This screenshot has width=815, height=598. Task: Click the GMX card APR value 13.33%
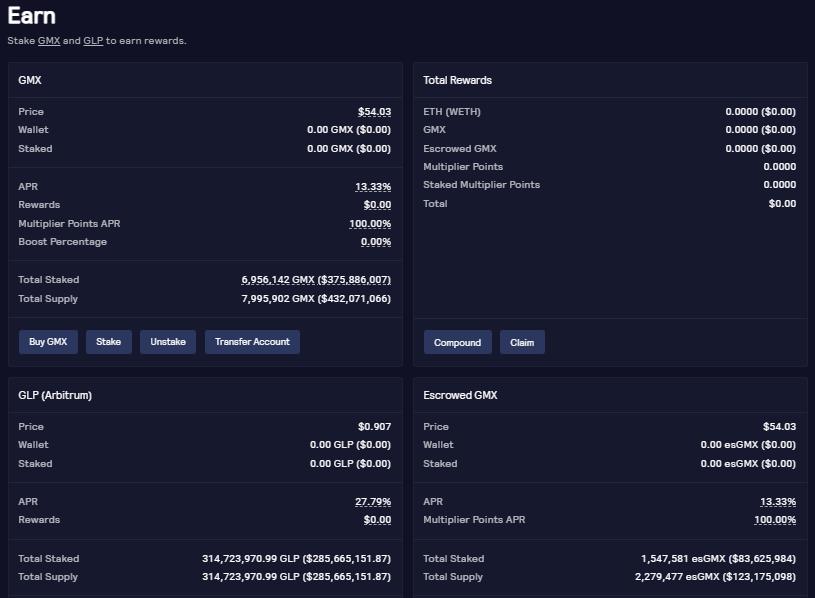tap(373, 187)
